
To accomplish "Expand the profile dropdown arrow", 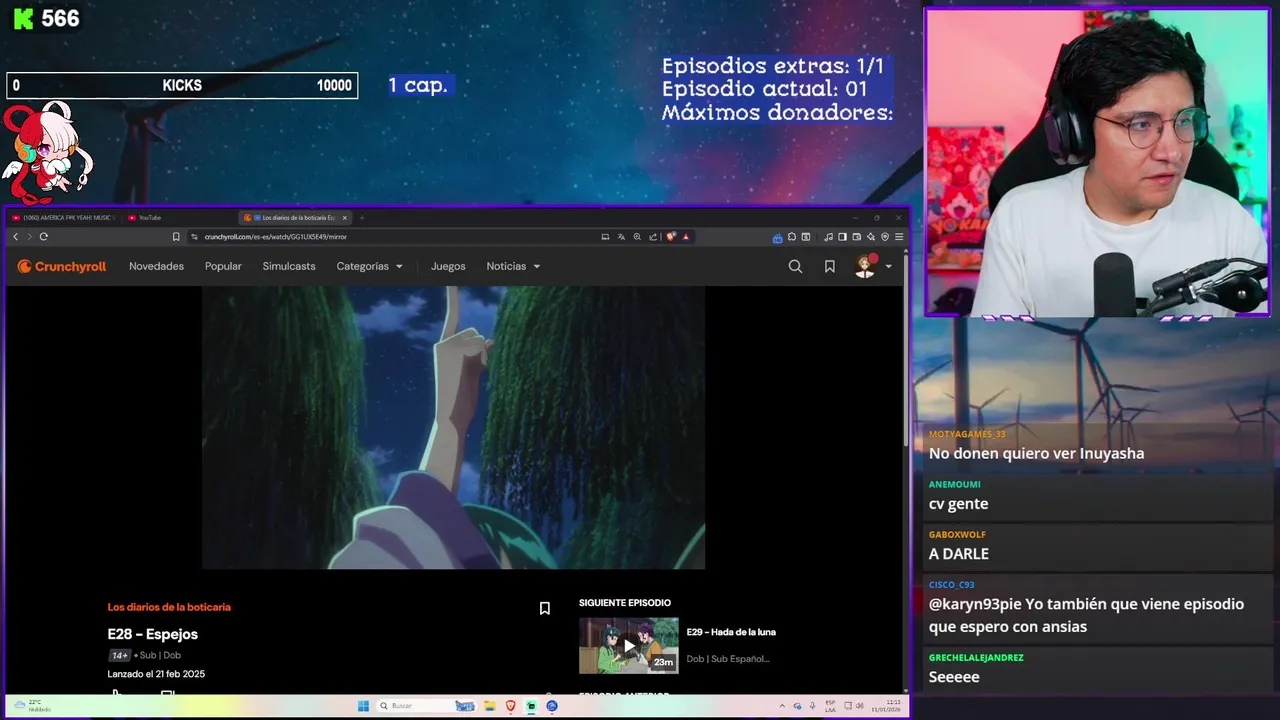I will [888, 267].
